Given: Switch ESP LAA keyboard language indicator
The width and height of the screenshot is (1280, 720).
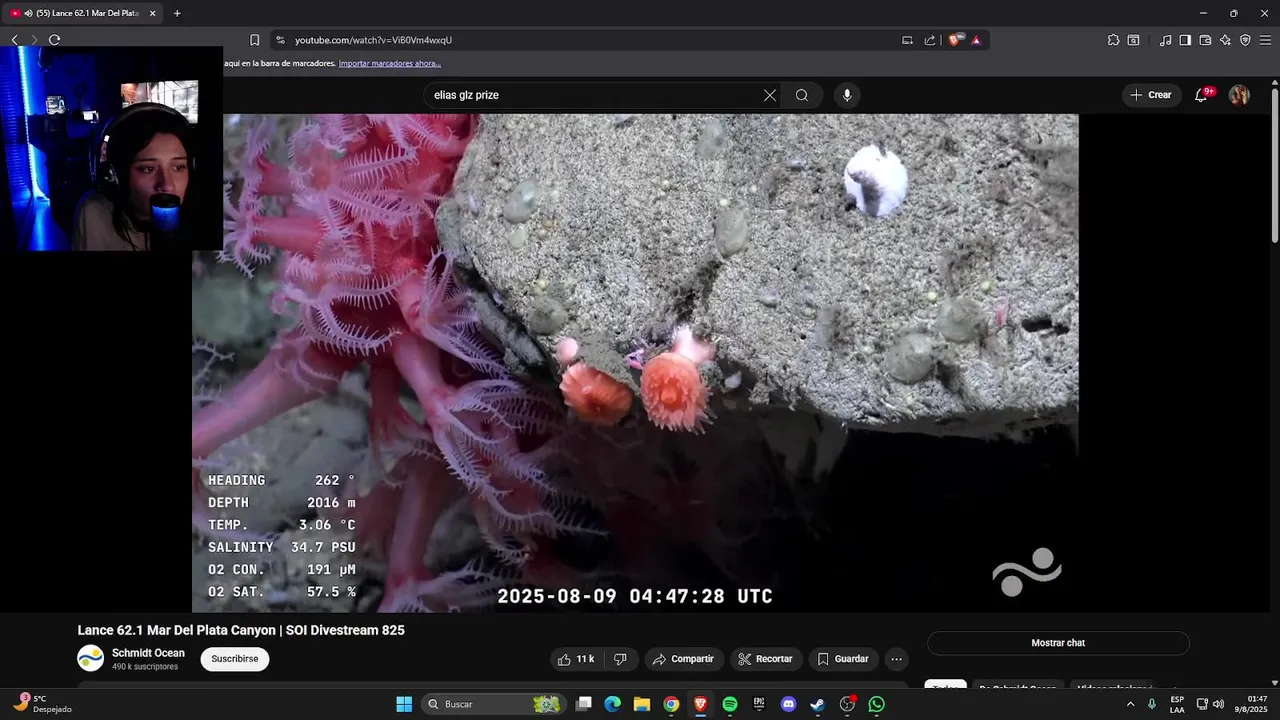Looking at the screenshot, I should [x=1177, y=704].
